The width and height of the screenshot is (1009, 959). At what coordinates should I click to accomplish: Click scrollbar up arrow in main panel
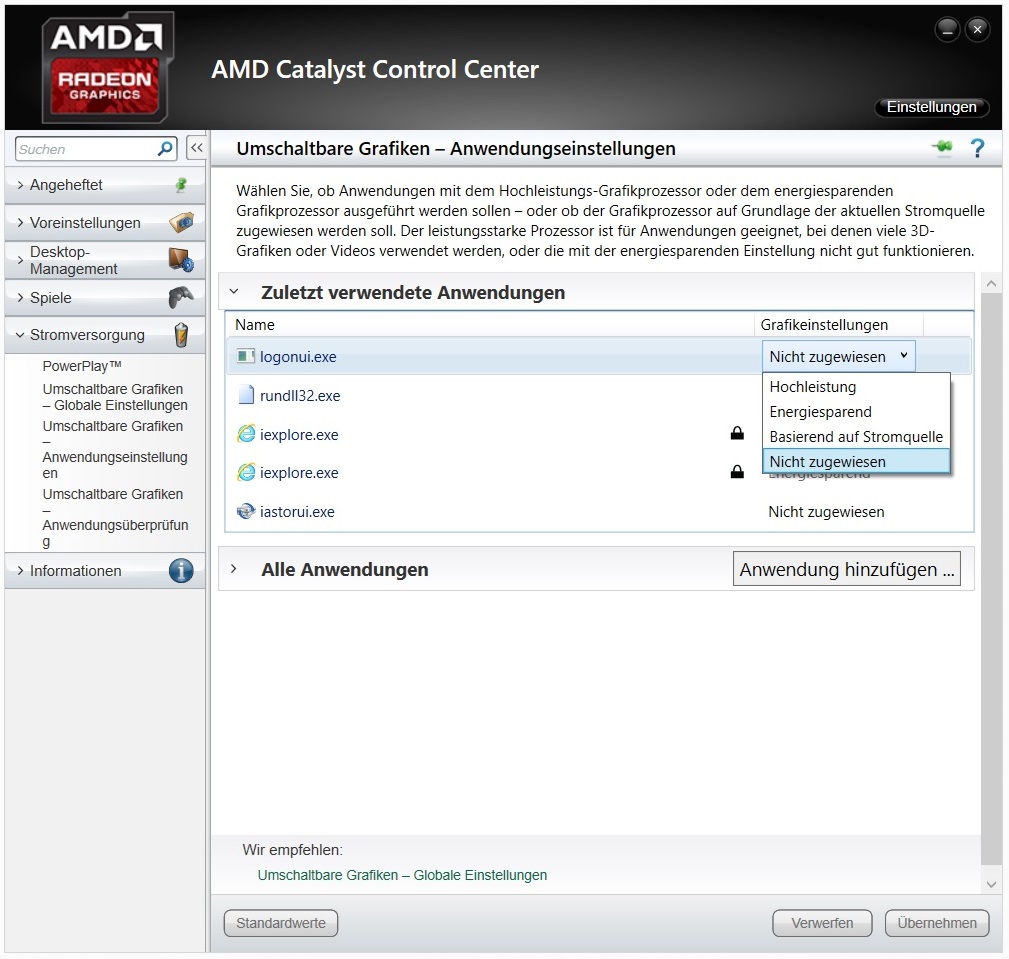point(991,283)
